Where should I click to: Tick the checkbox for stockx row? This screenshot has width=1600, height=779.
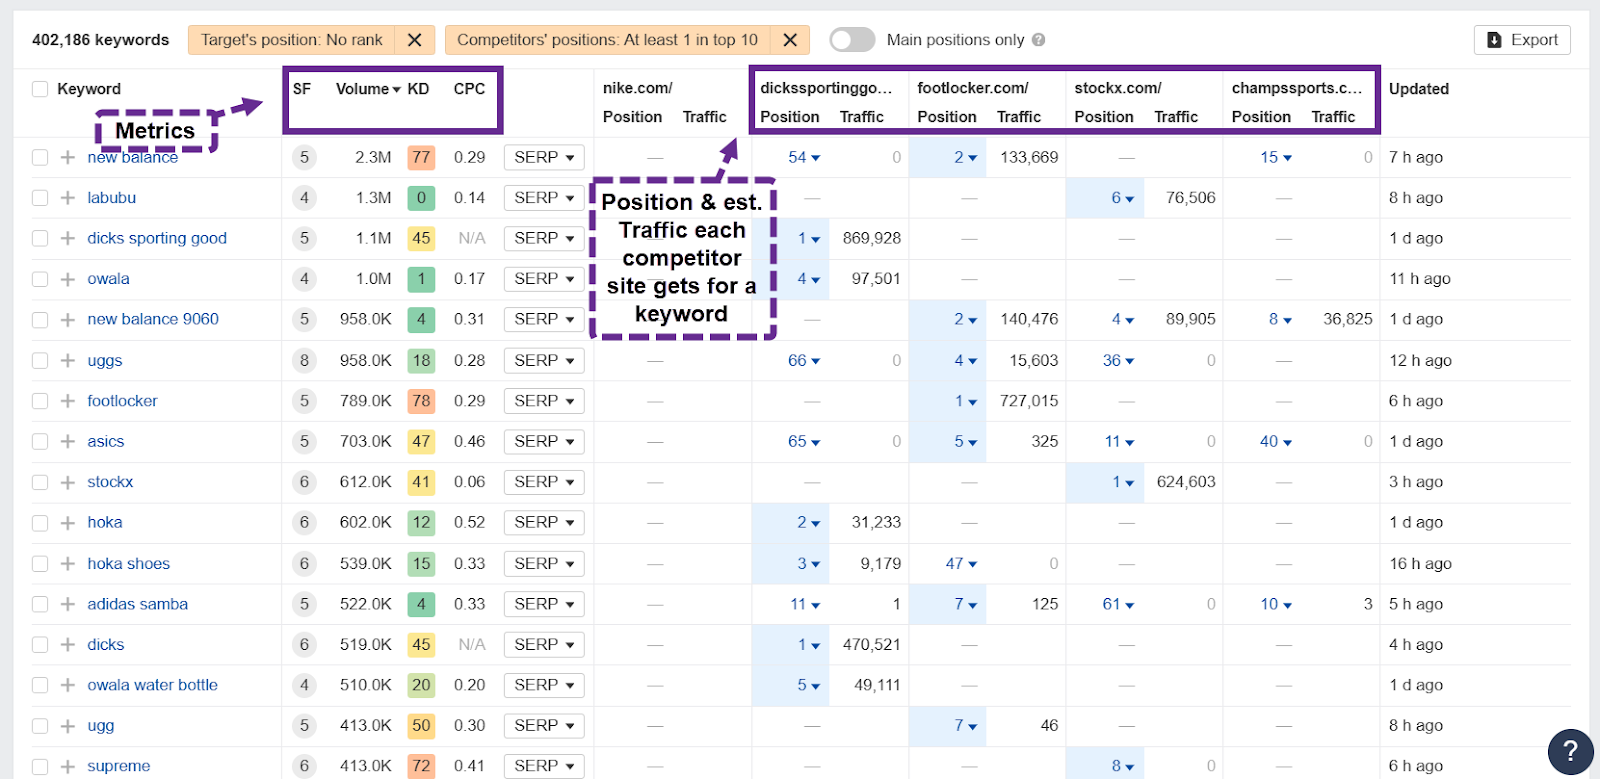coord(40,482)
